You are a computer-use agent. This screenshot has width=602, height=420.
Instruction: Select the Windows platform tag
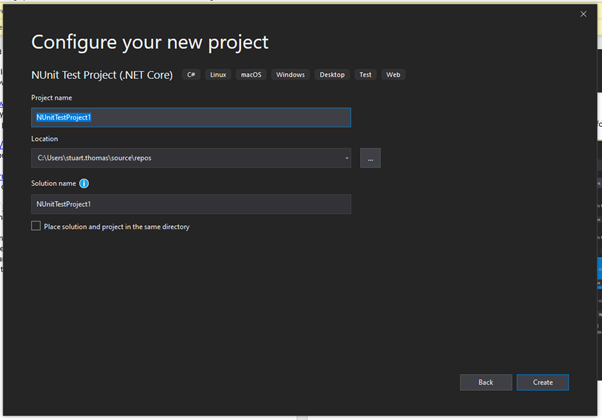290,75
